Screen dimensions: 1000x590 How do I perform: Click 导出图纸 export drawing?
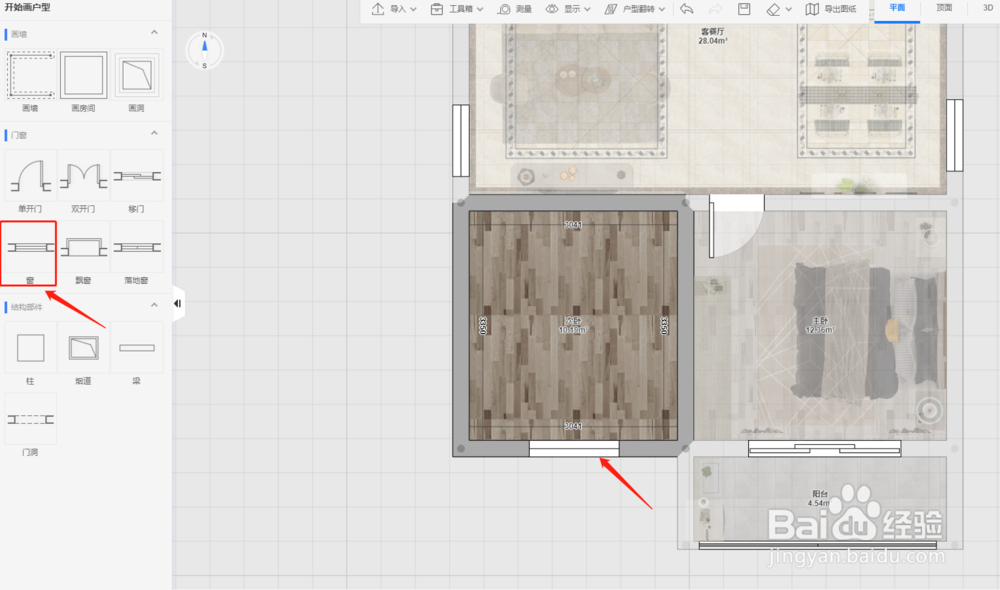[x=830, y=9]
